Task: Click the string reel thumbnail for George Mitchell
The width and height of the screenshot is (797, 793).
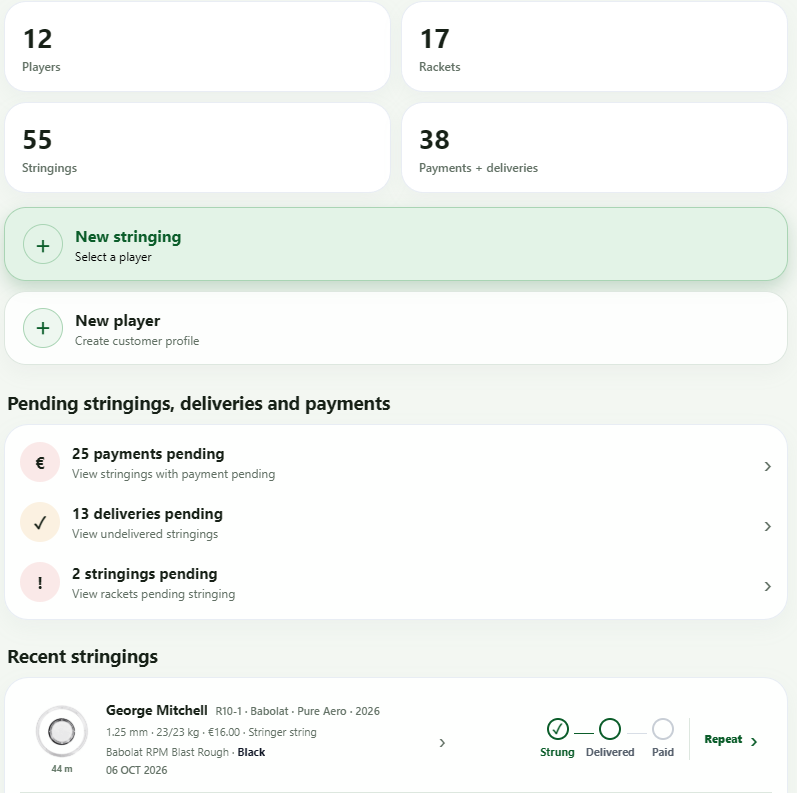Action: [62, 731]
